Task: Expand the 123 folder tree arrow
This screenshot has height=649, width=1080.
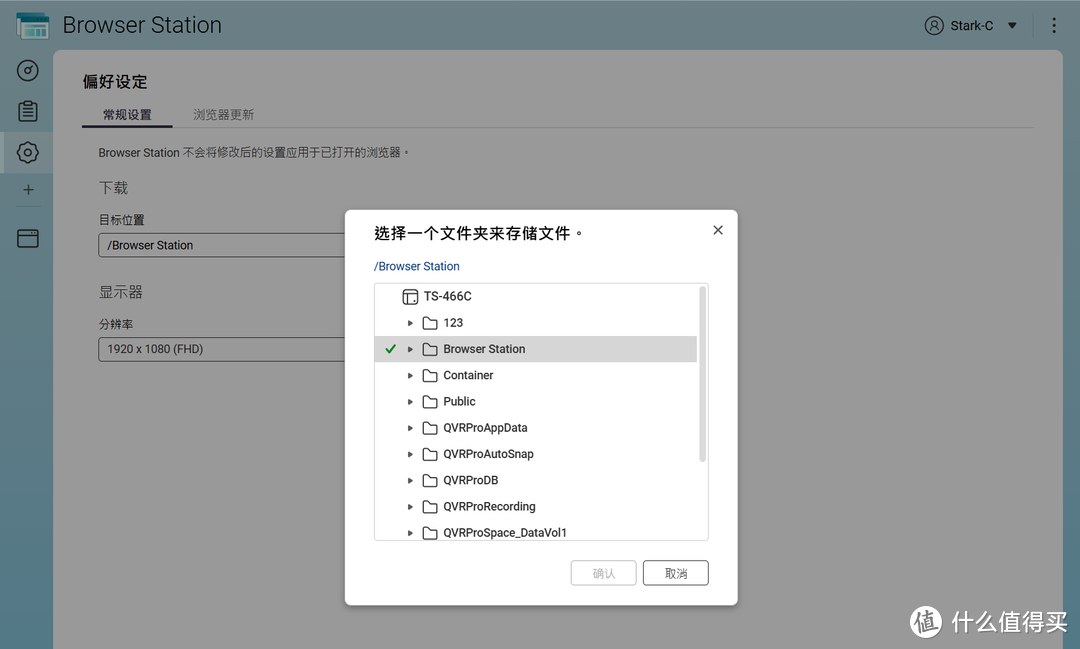Action: 410,323
